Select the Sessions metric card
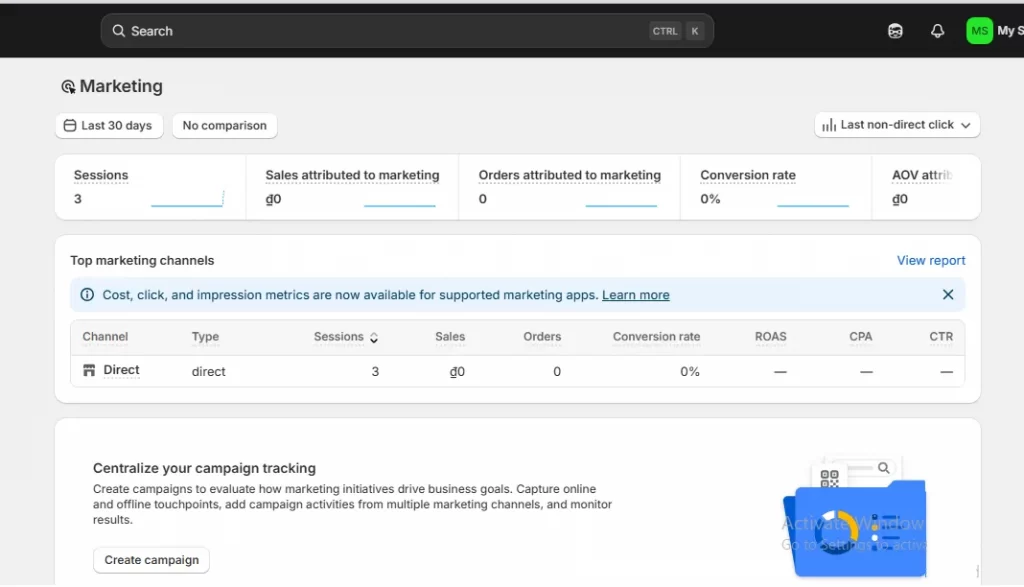Viewport: 1024px width, 587px height. (x=150, y=187)
